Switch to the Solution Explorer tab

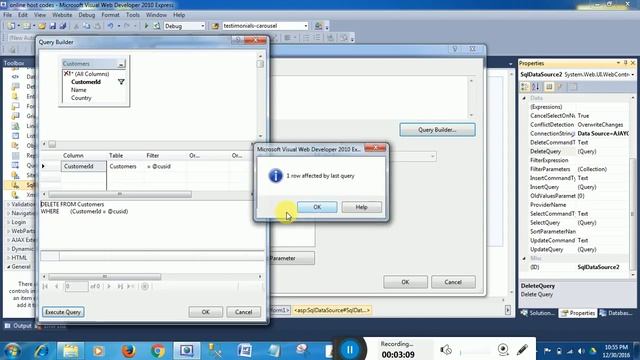[538, 313]
